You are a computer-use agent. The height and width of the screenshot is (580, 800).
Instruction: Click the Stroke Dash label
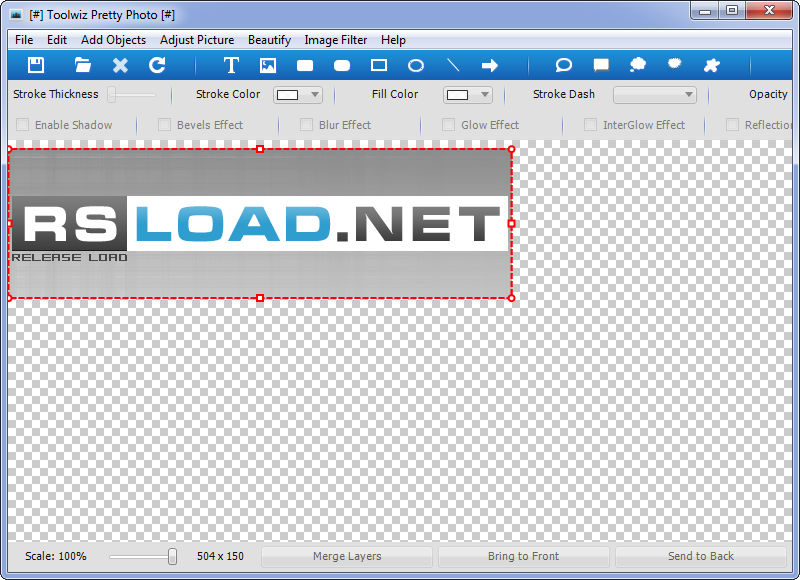coord(564,94)
